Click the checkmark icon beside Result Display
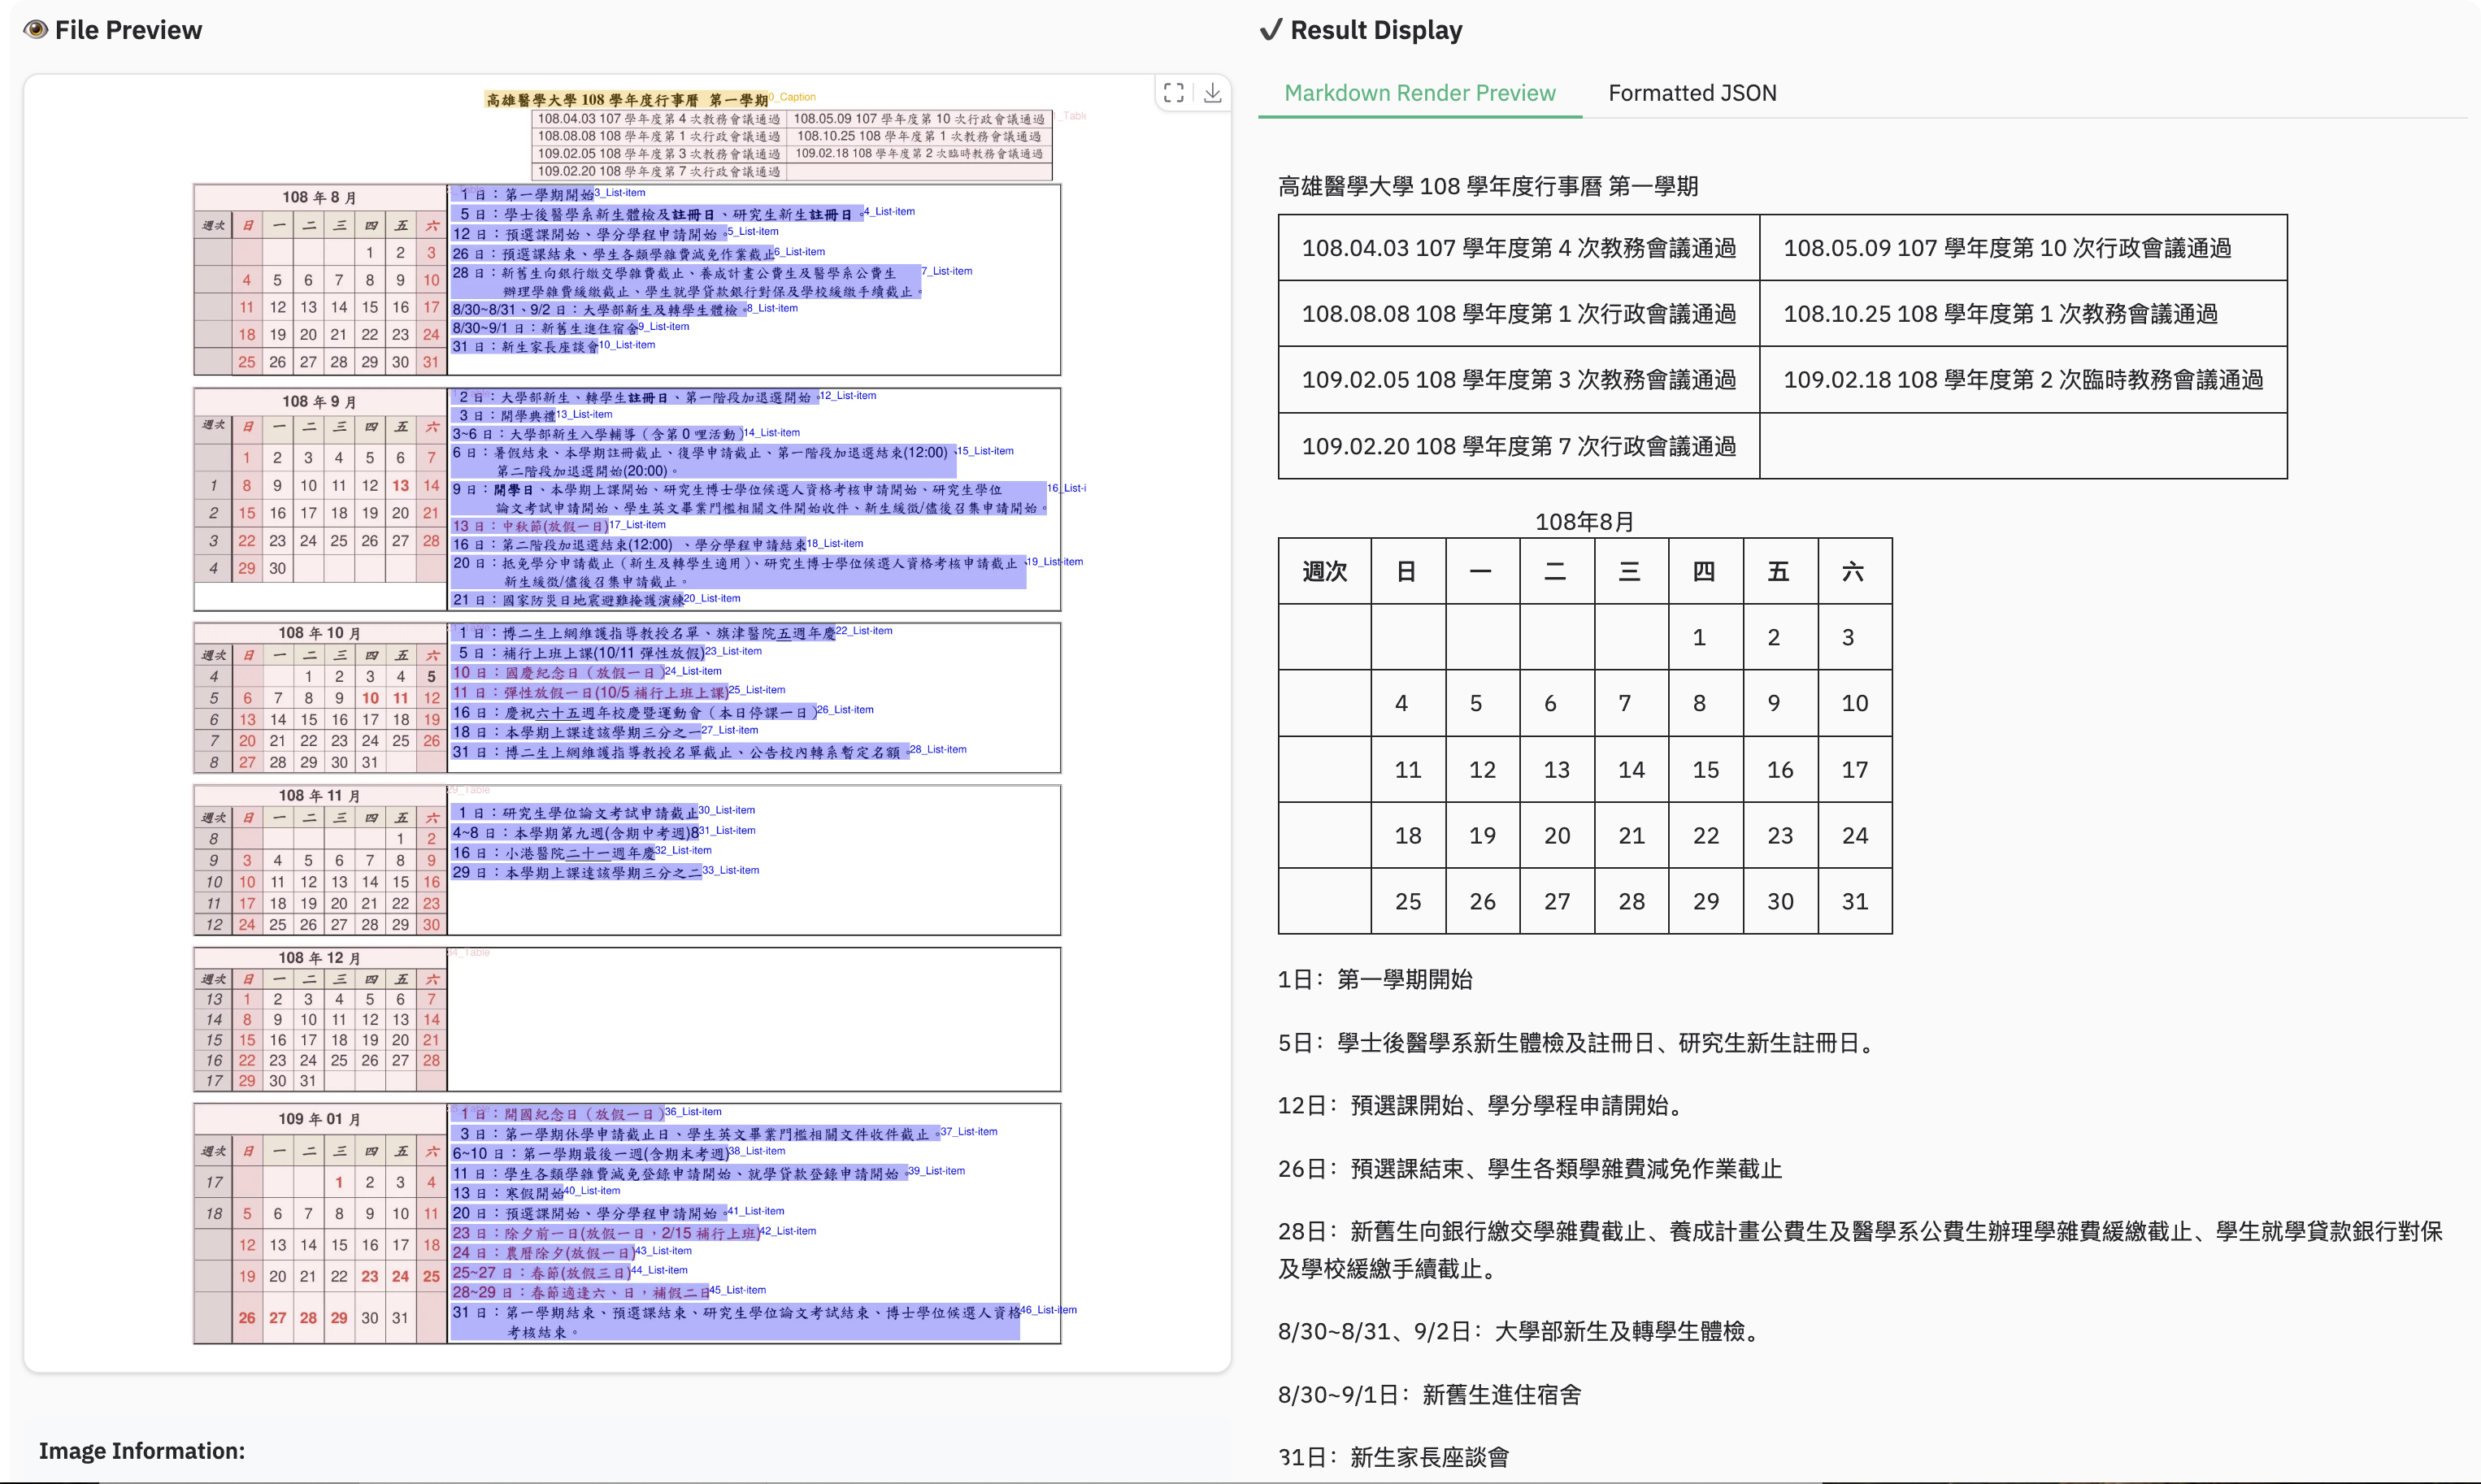 click(x=1270, y=30)
